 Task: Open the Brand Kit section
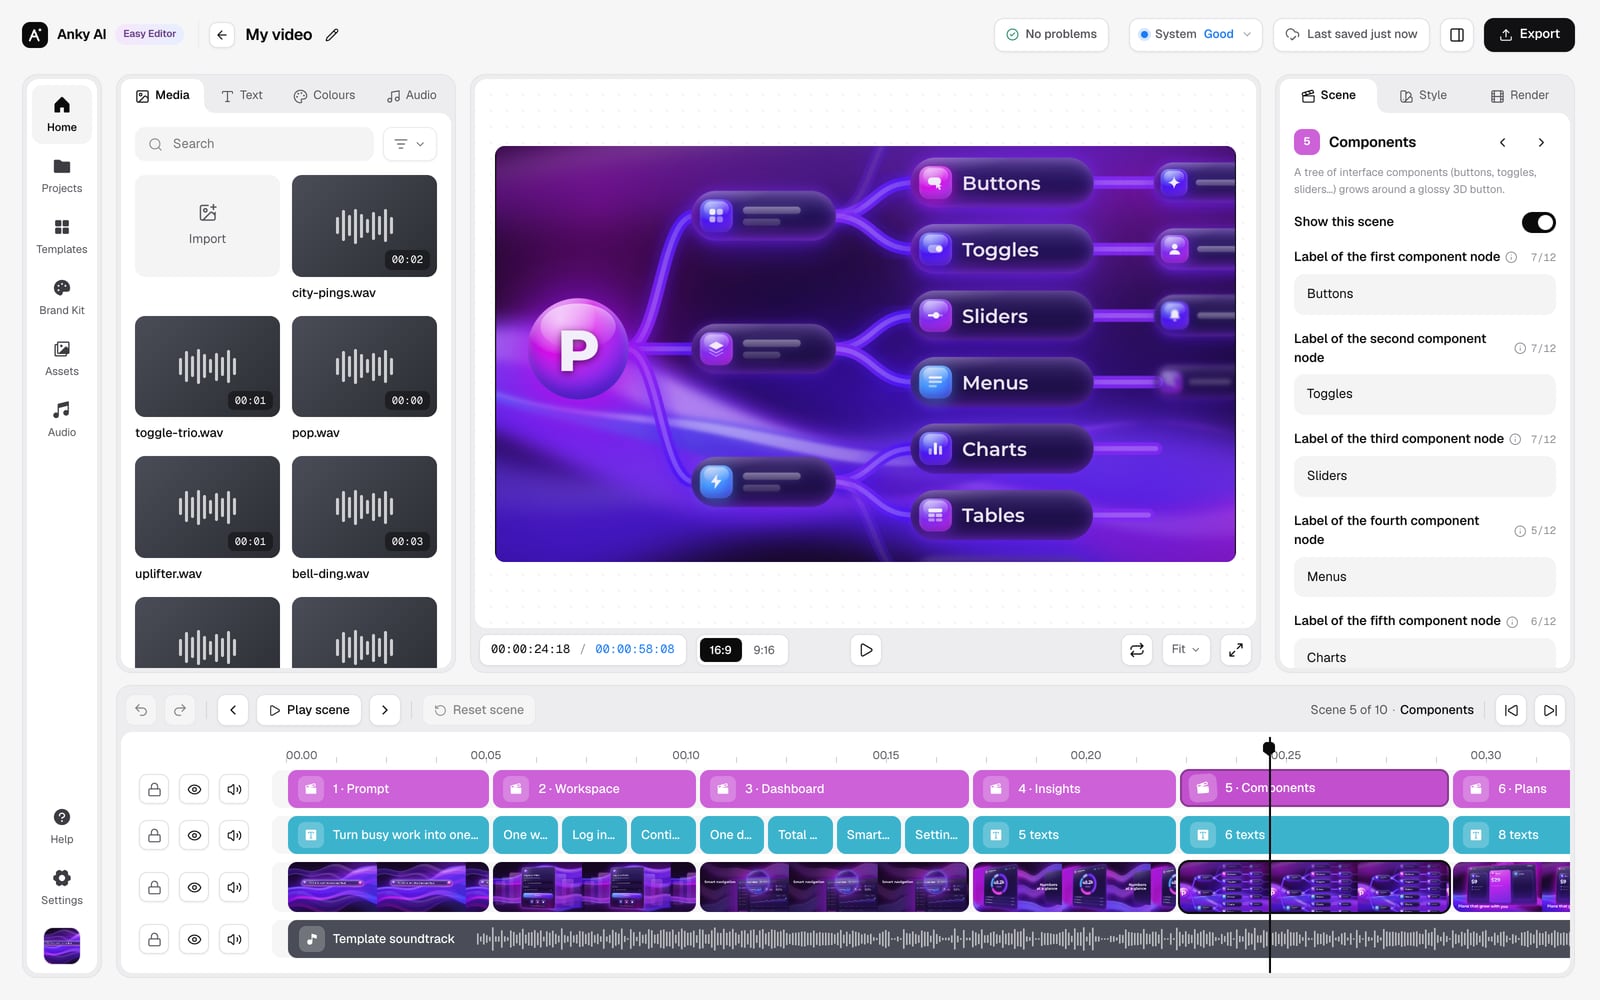62,297
